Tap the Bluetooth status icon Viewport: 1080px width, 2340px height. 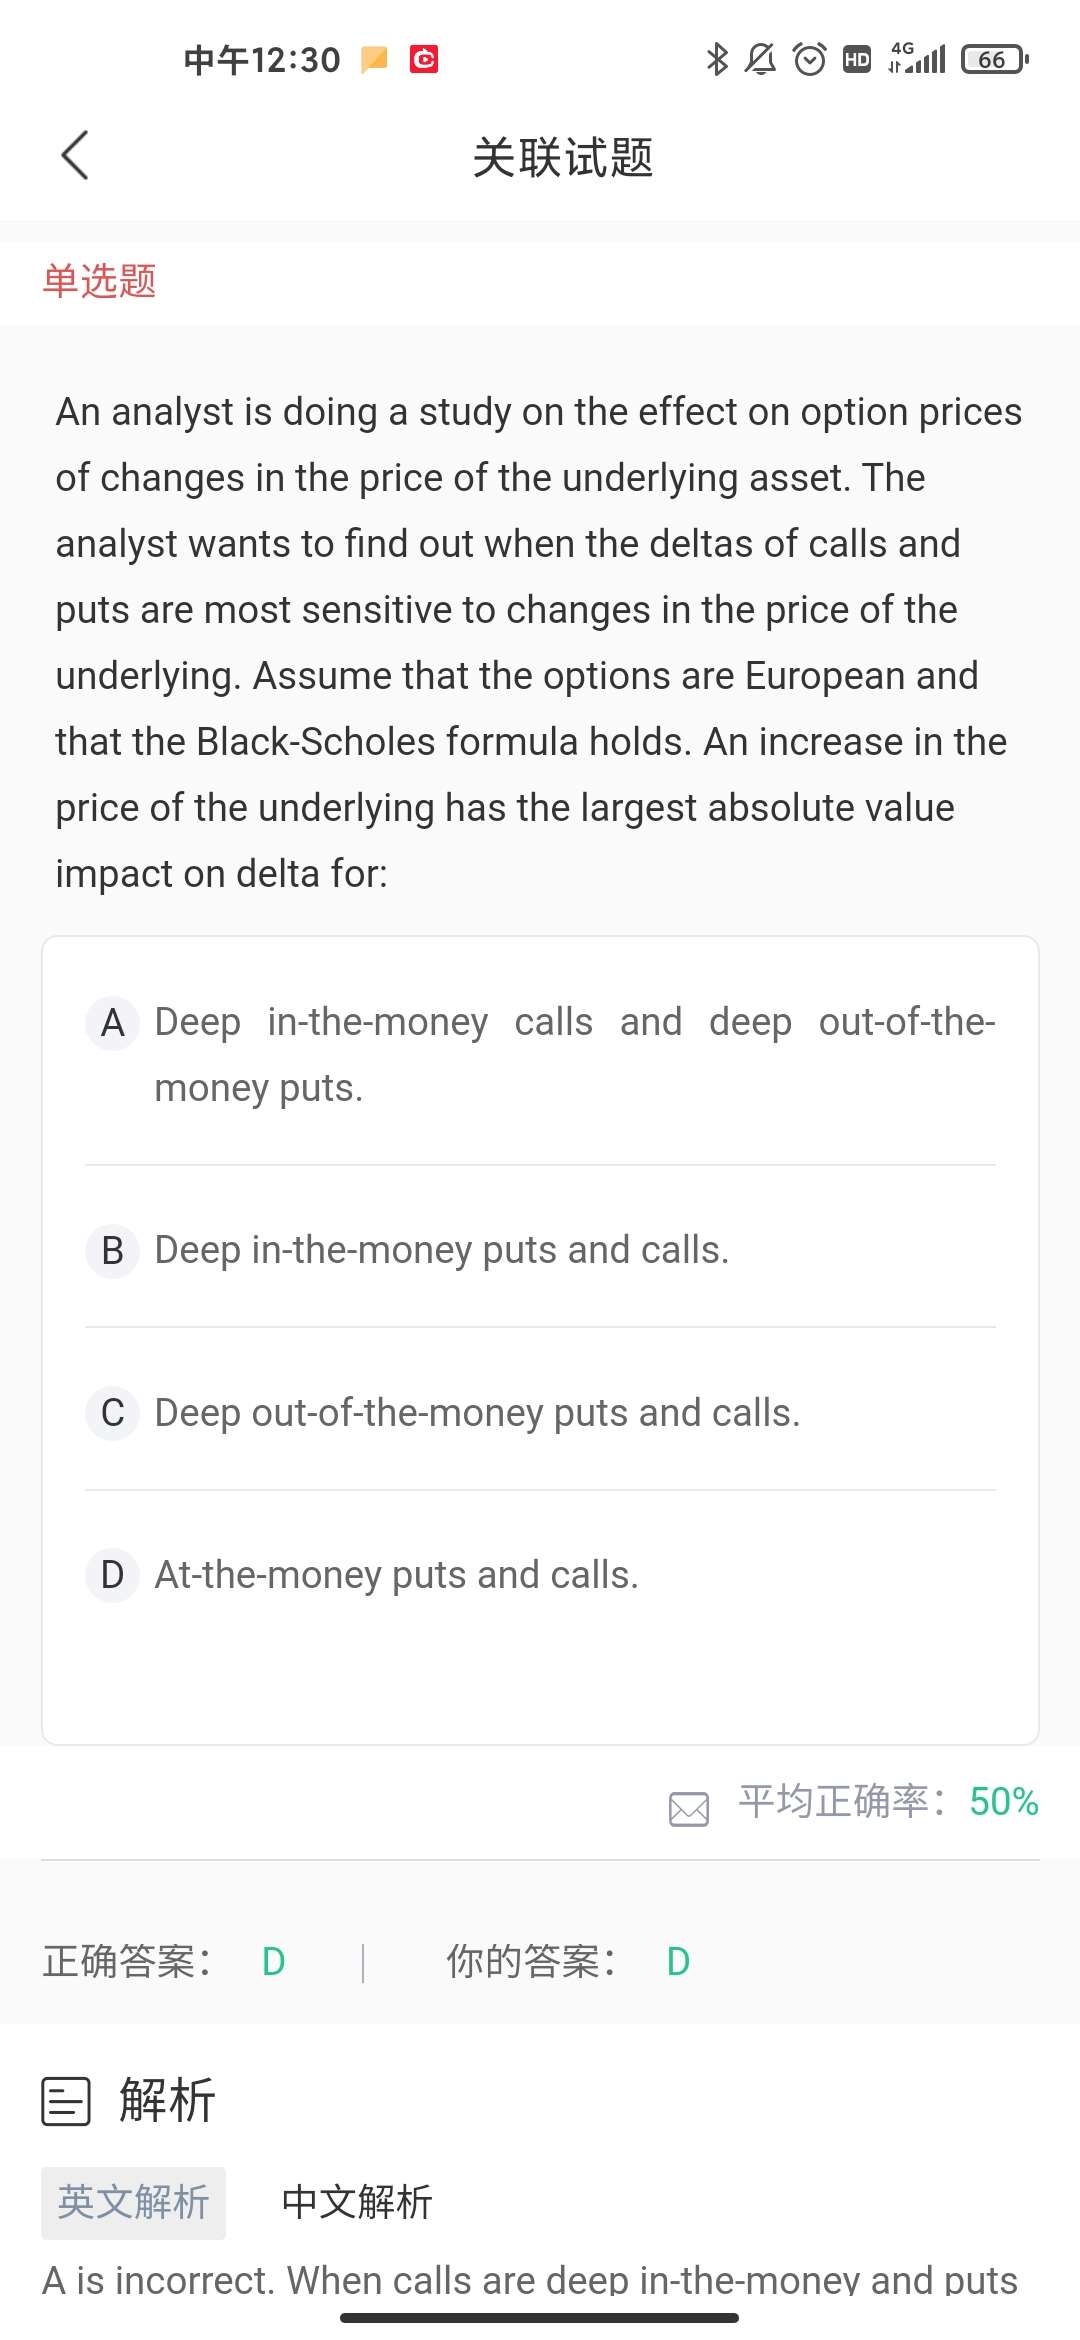point(716,60)
